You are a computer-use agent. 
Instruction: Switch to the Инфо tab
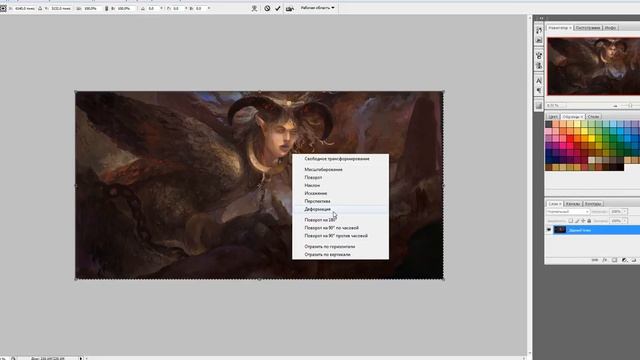click(x=610, y=28)
